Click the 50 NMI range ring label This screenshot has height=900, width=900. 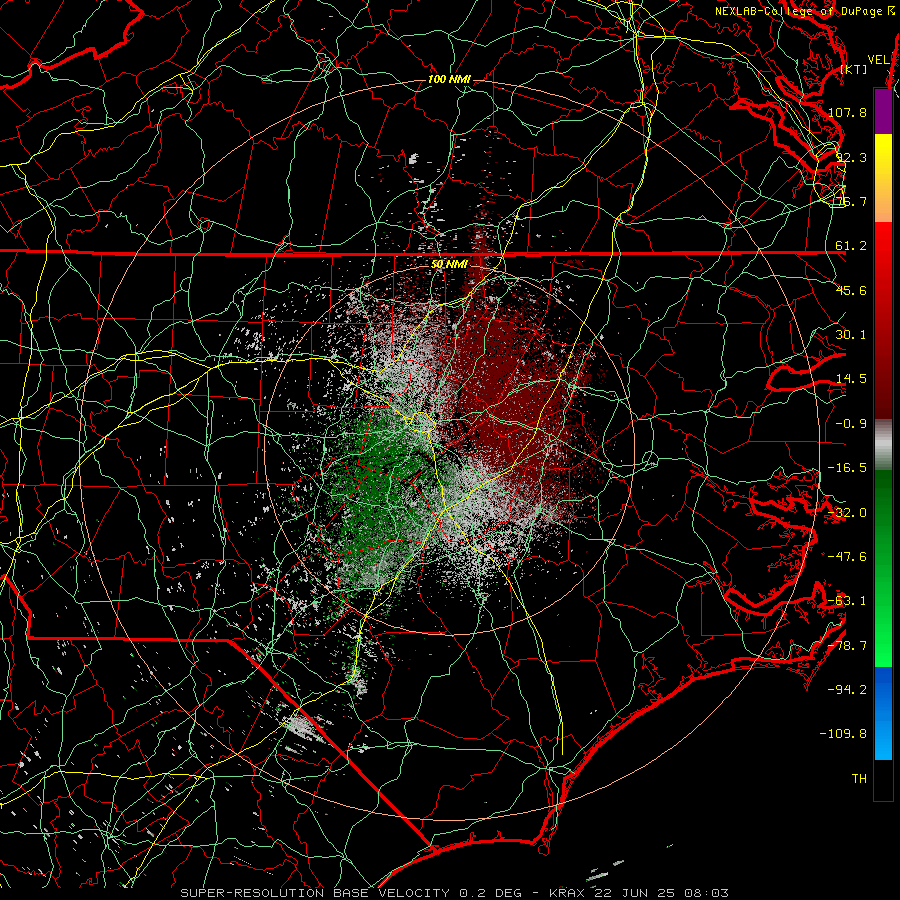tap(449, 264)
